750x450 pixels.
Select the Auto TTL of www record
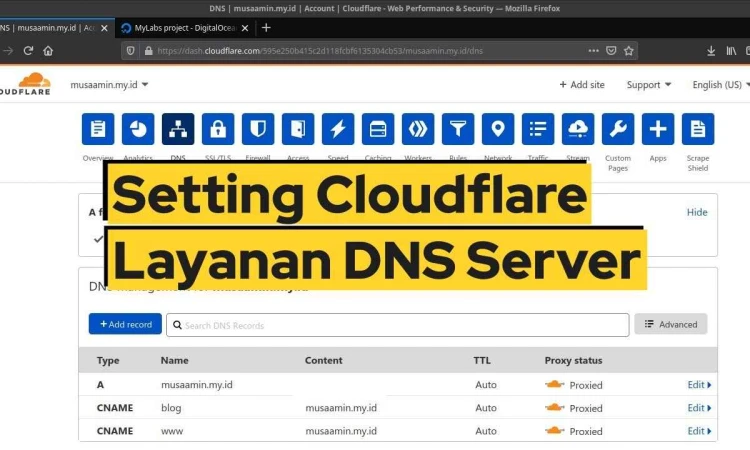point(486,431)
